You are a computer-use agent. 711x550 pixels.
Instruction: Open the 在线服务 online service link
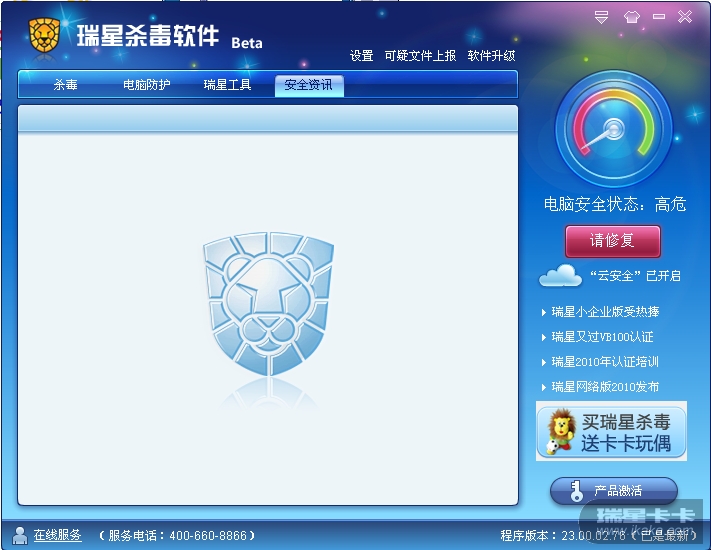[57, 535]
